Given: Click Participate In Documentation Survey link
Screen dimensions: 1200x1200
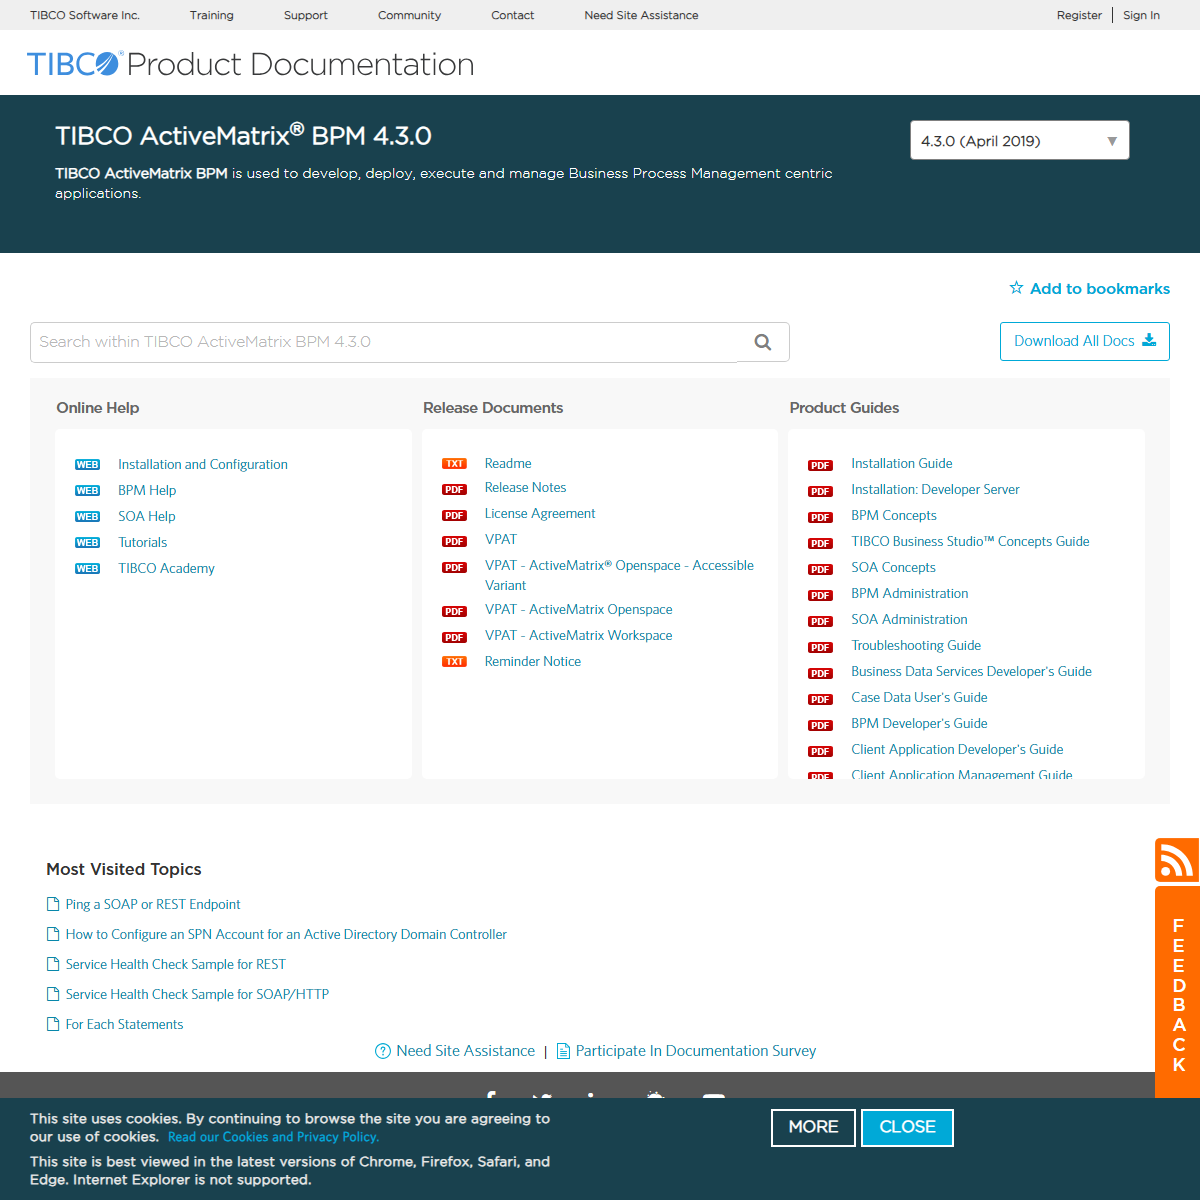Looking at the screenshot, I should click(696, 1051).
